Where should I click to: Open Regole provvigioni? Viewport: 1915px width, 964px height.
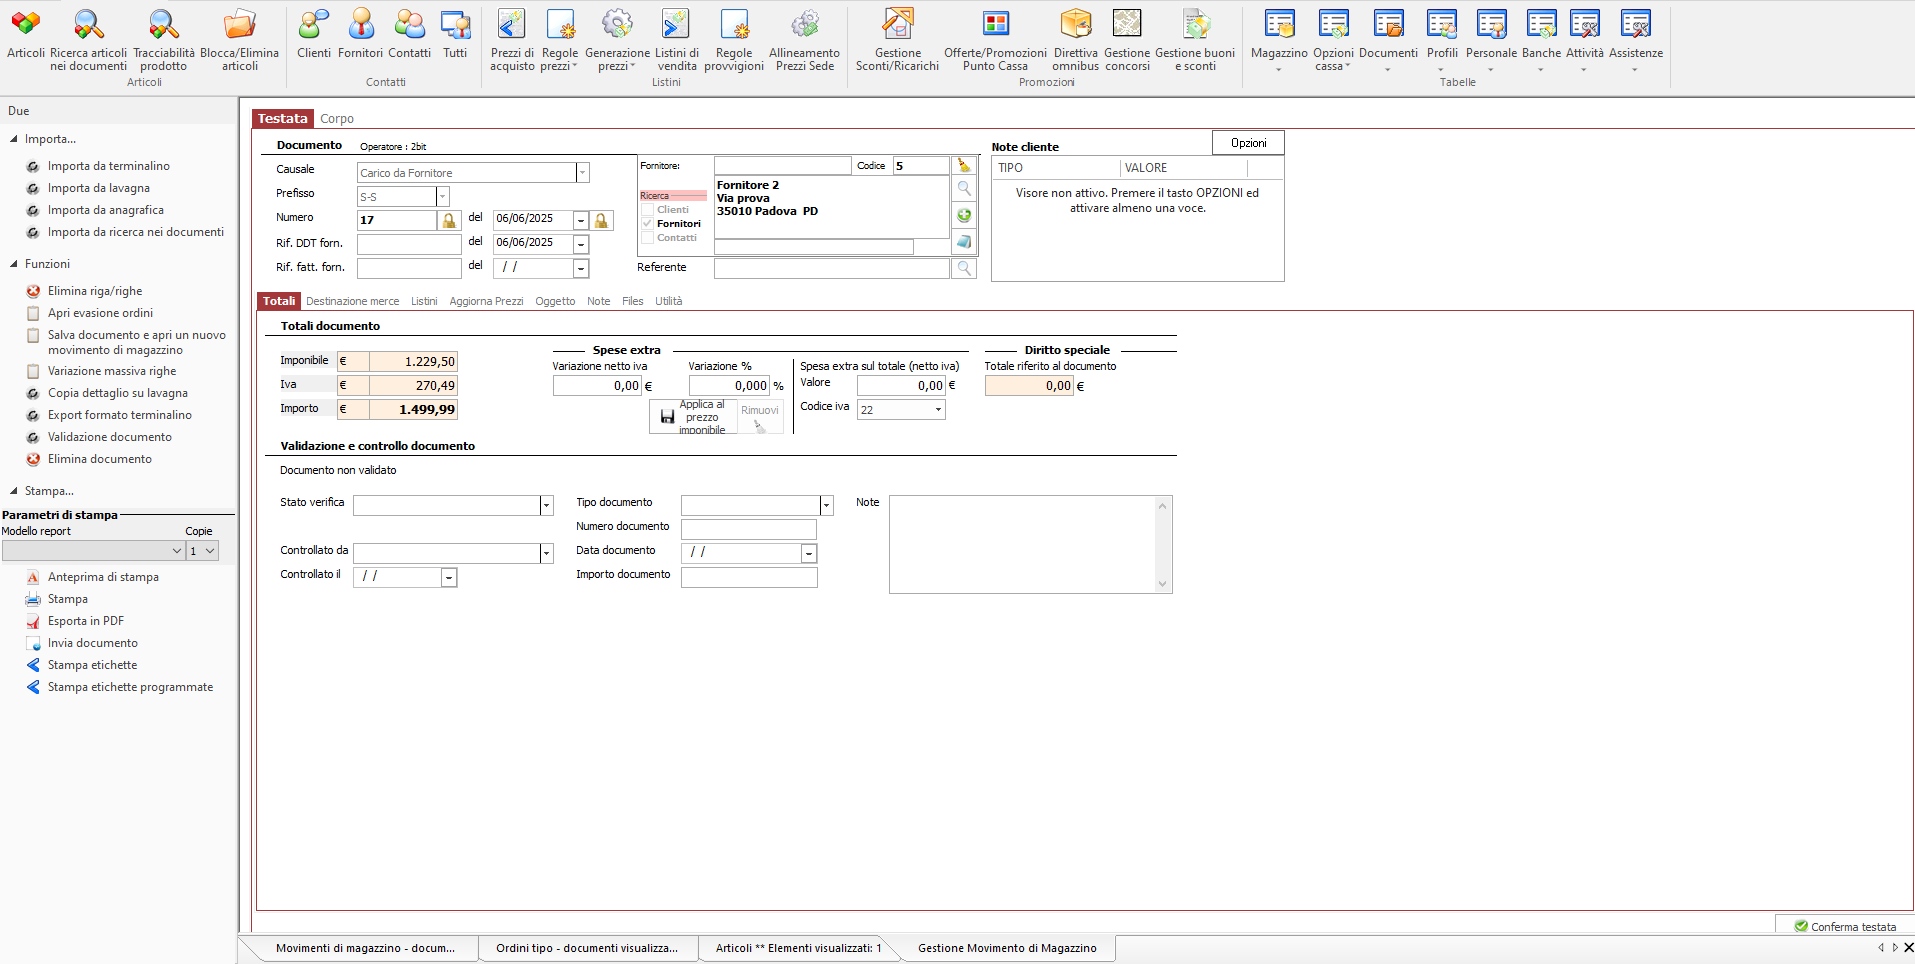pos(734,40)
